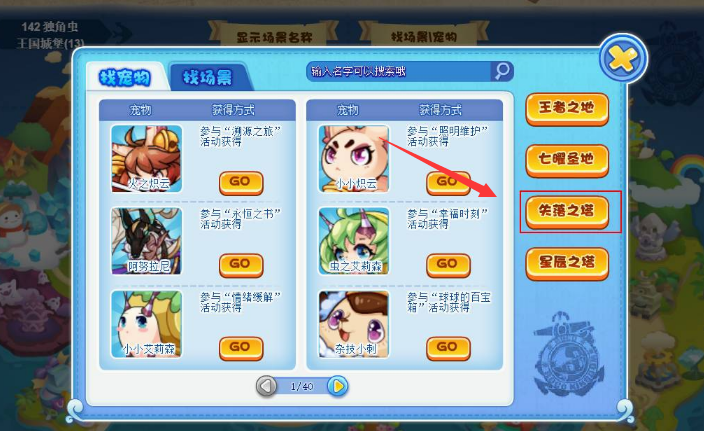
Task: Click GO for 球球的百宝箱 activity
Action: tap(448, 348)
